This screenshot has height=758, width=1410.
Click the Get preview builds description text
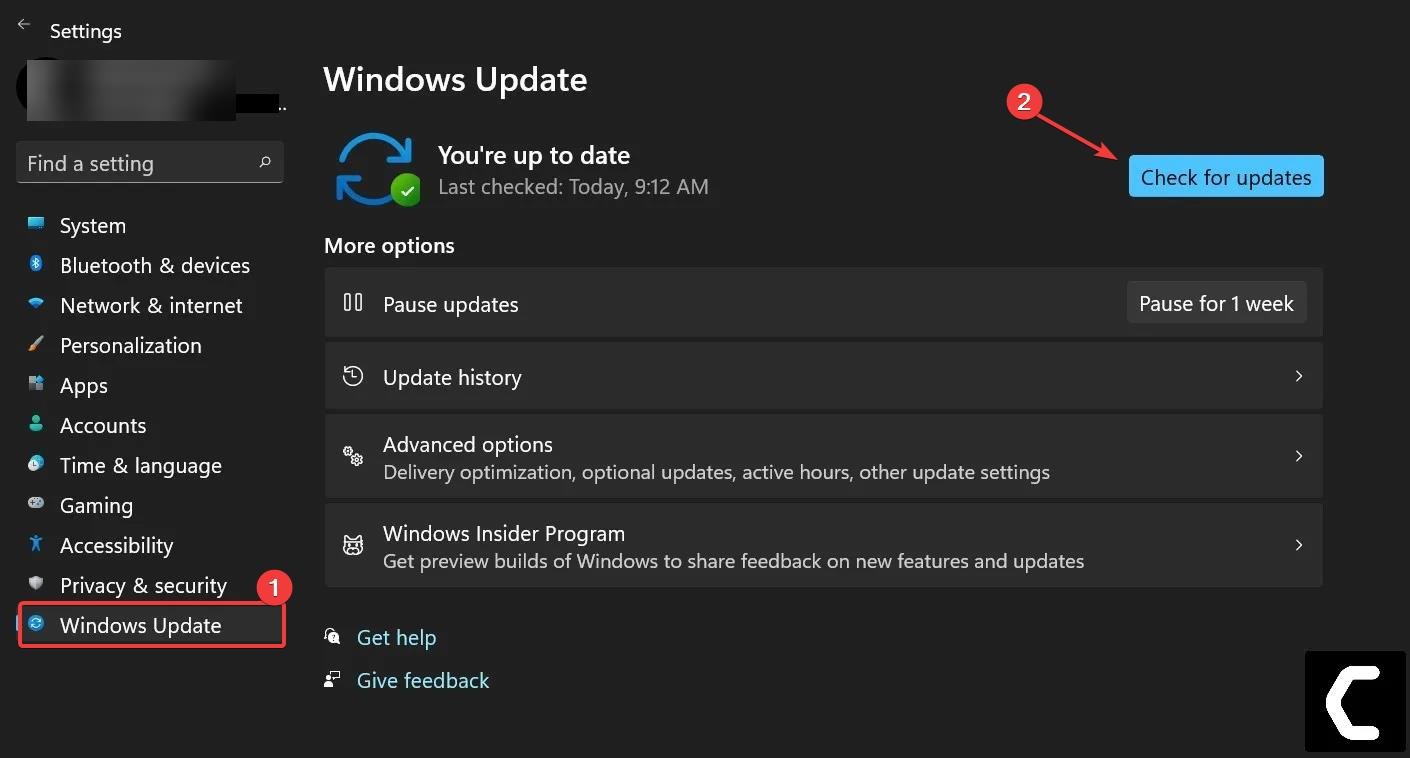[733, 561]
